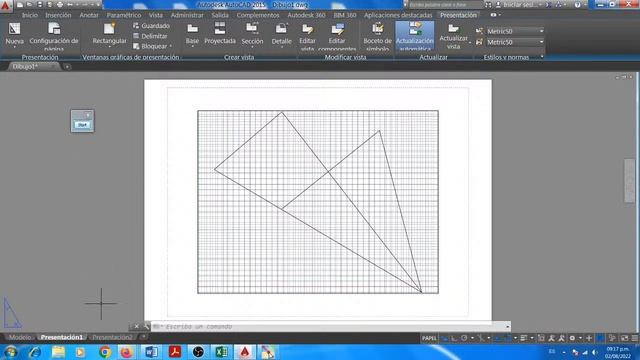This screenshot has height=360, width=640.
Task: Click Quick Access undo arrow
Action: (x=70, y=5)
